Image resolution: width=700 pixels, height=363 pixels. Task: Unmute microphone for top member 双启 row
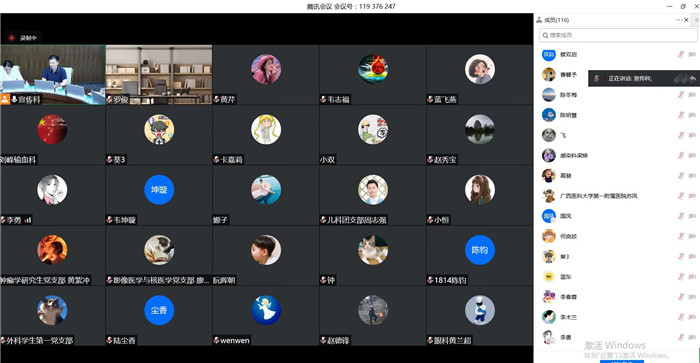(681, 54)
